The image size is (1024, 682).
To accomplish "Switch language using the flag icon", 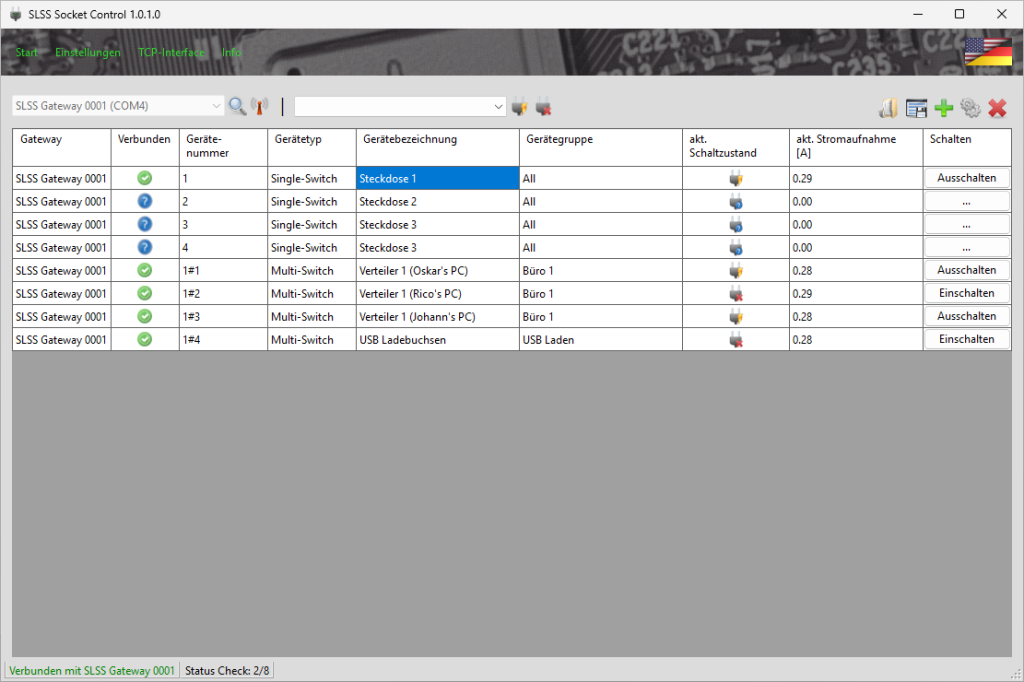I will pyautogui.click(x=987, y=52).
